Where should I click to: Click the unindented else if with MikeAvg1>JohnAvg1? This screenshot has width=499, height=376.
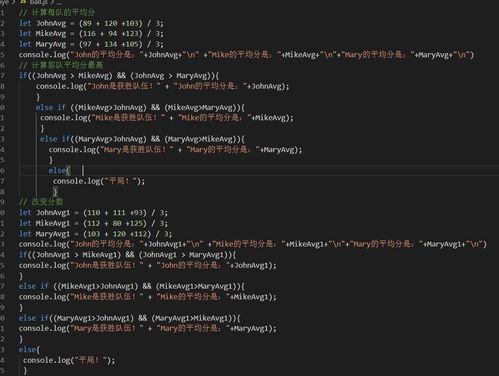(34, 286)
